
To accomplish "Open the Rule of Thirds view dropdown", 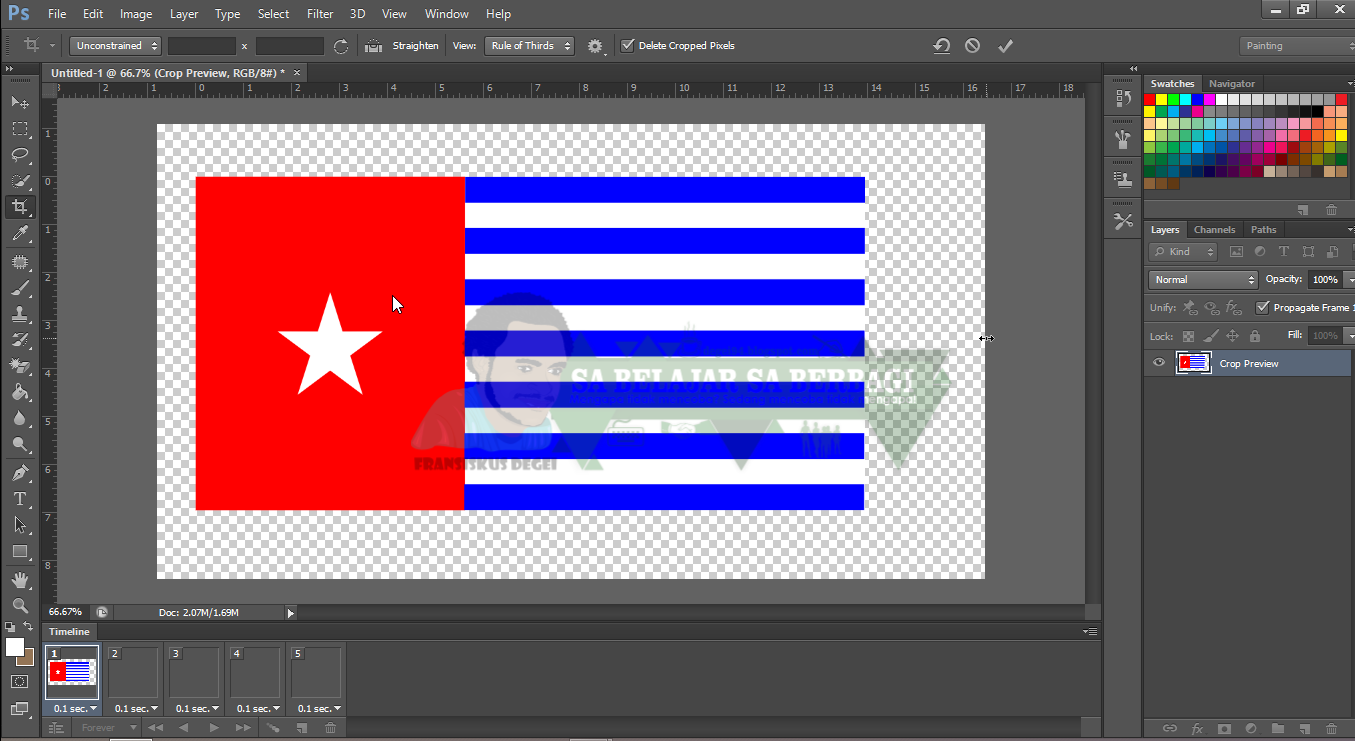I will 529,45.
